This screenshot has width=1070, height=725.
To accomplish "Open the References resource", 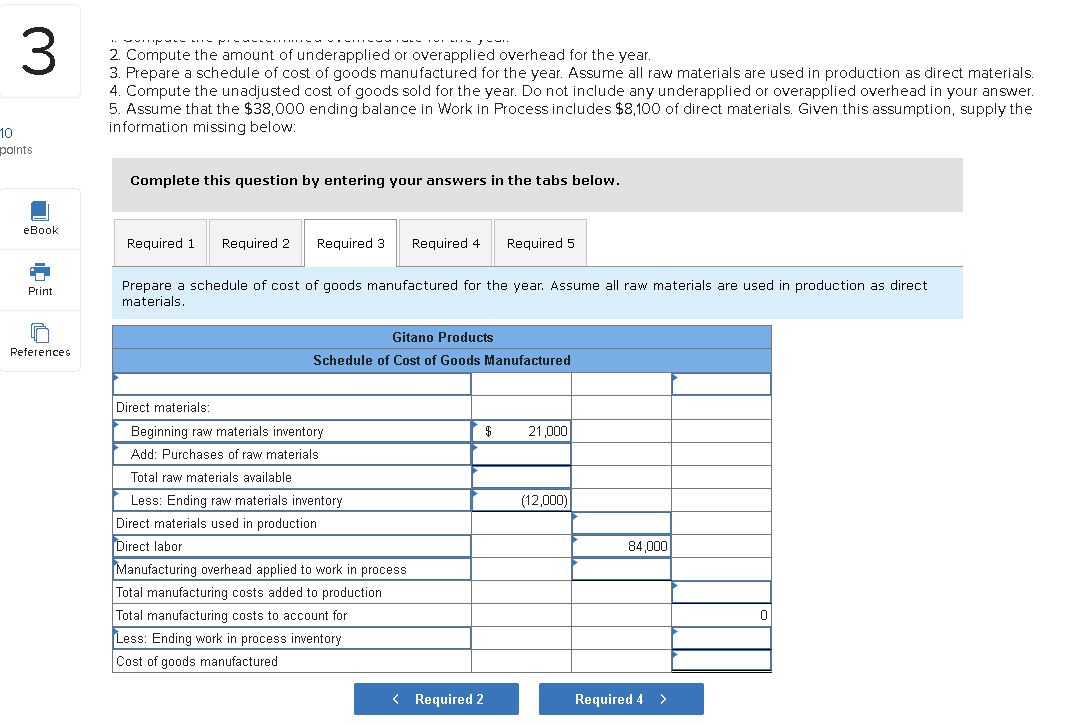I will click(40, 340).
